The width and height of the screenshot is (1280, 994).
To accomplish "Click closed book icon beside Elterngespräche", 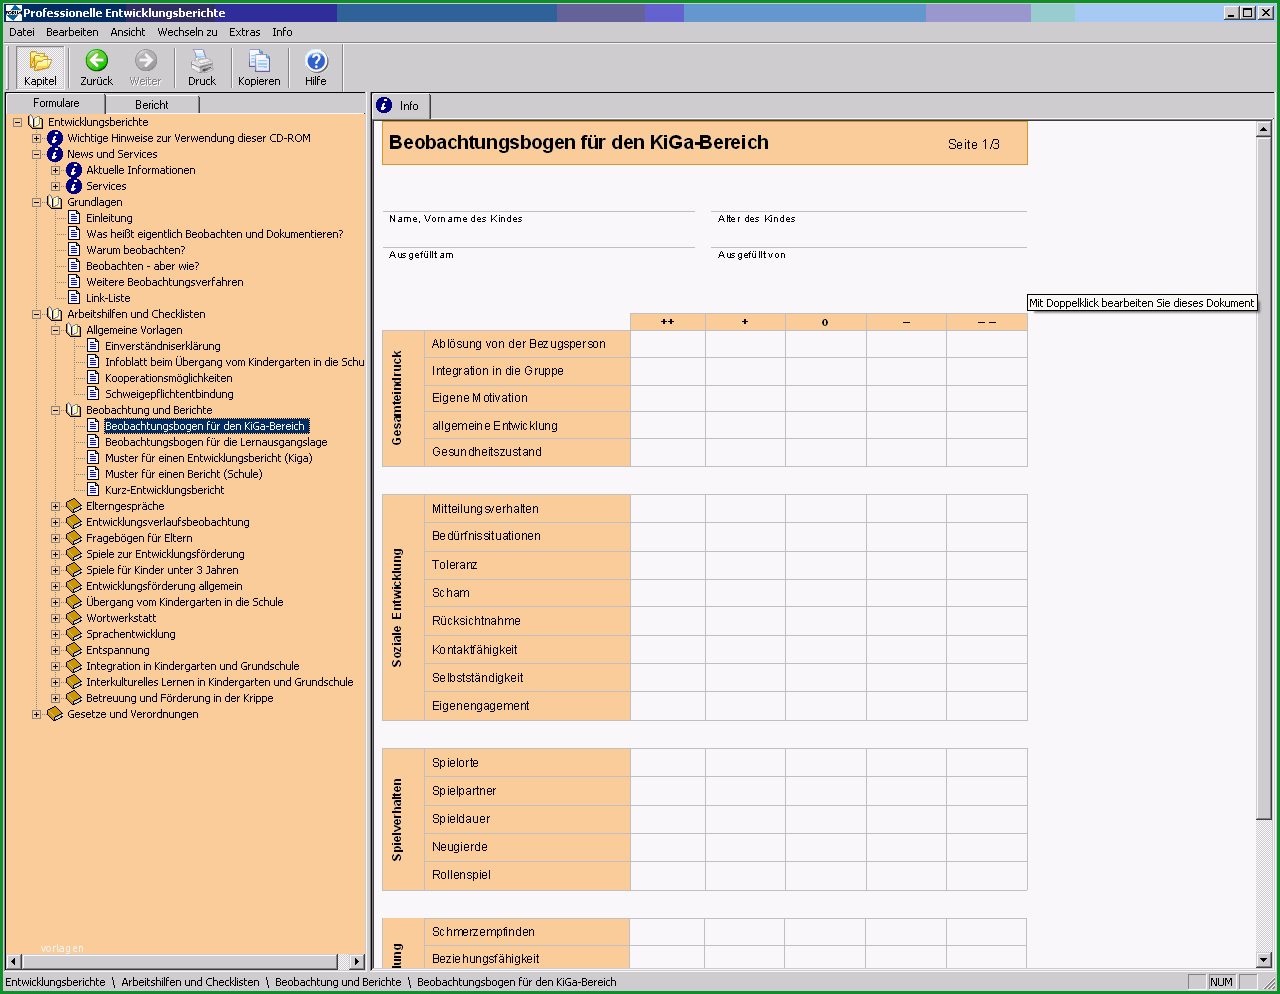I will (x=74, y=506).
